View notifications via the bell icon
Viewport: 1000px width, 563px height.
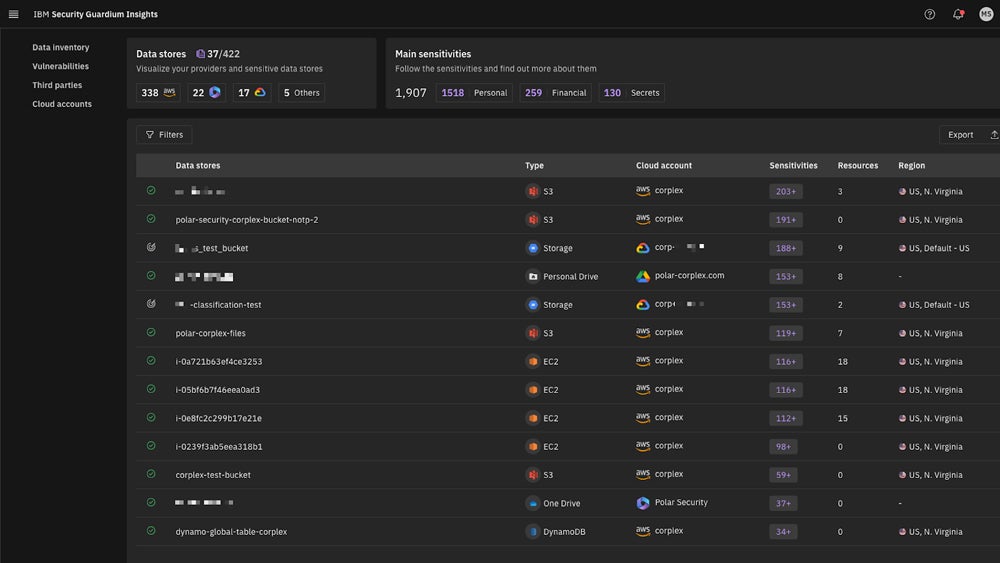958,14
